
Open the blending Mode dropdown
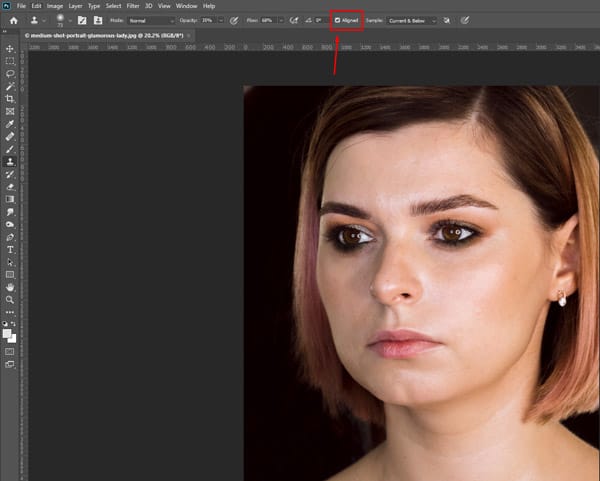click(x=151, y=21)
